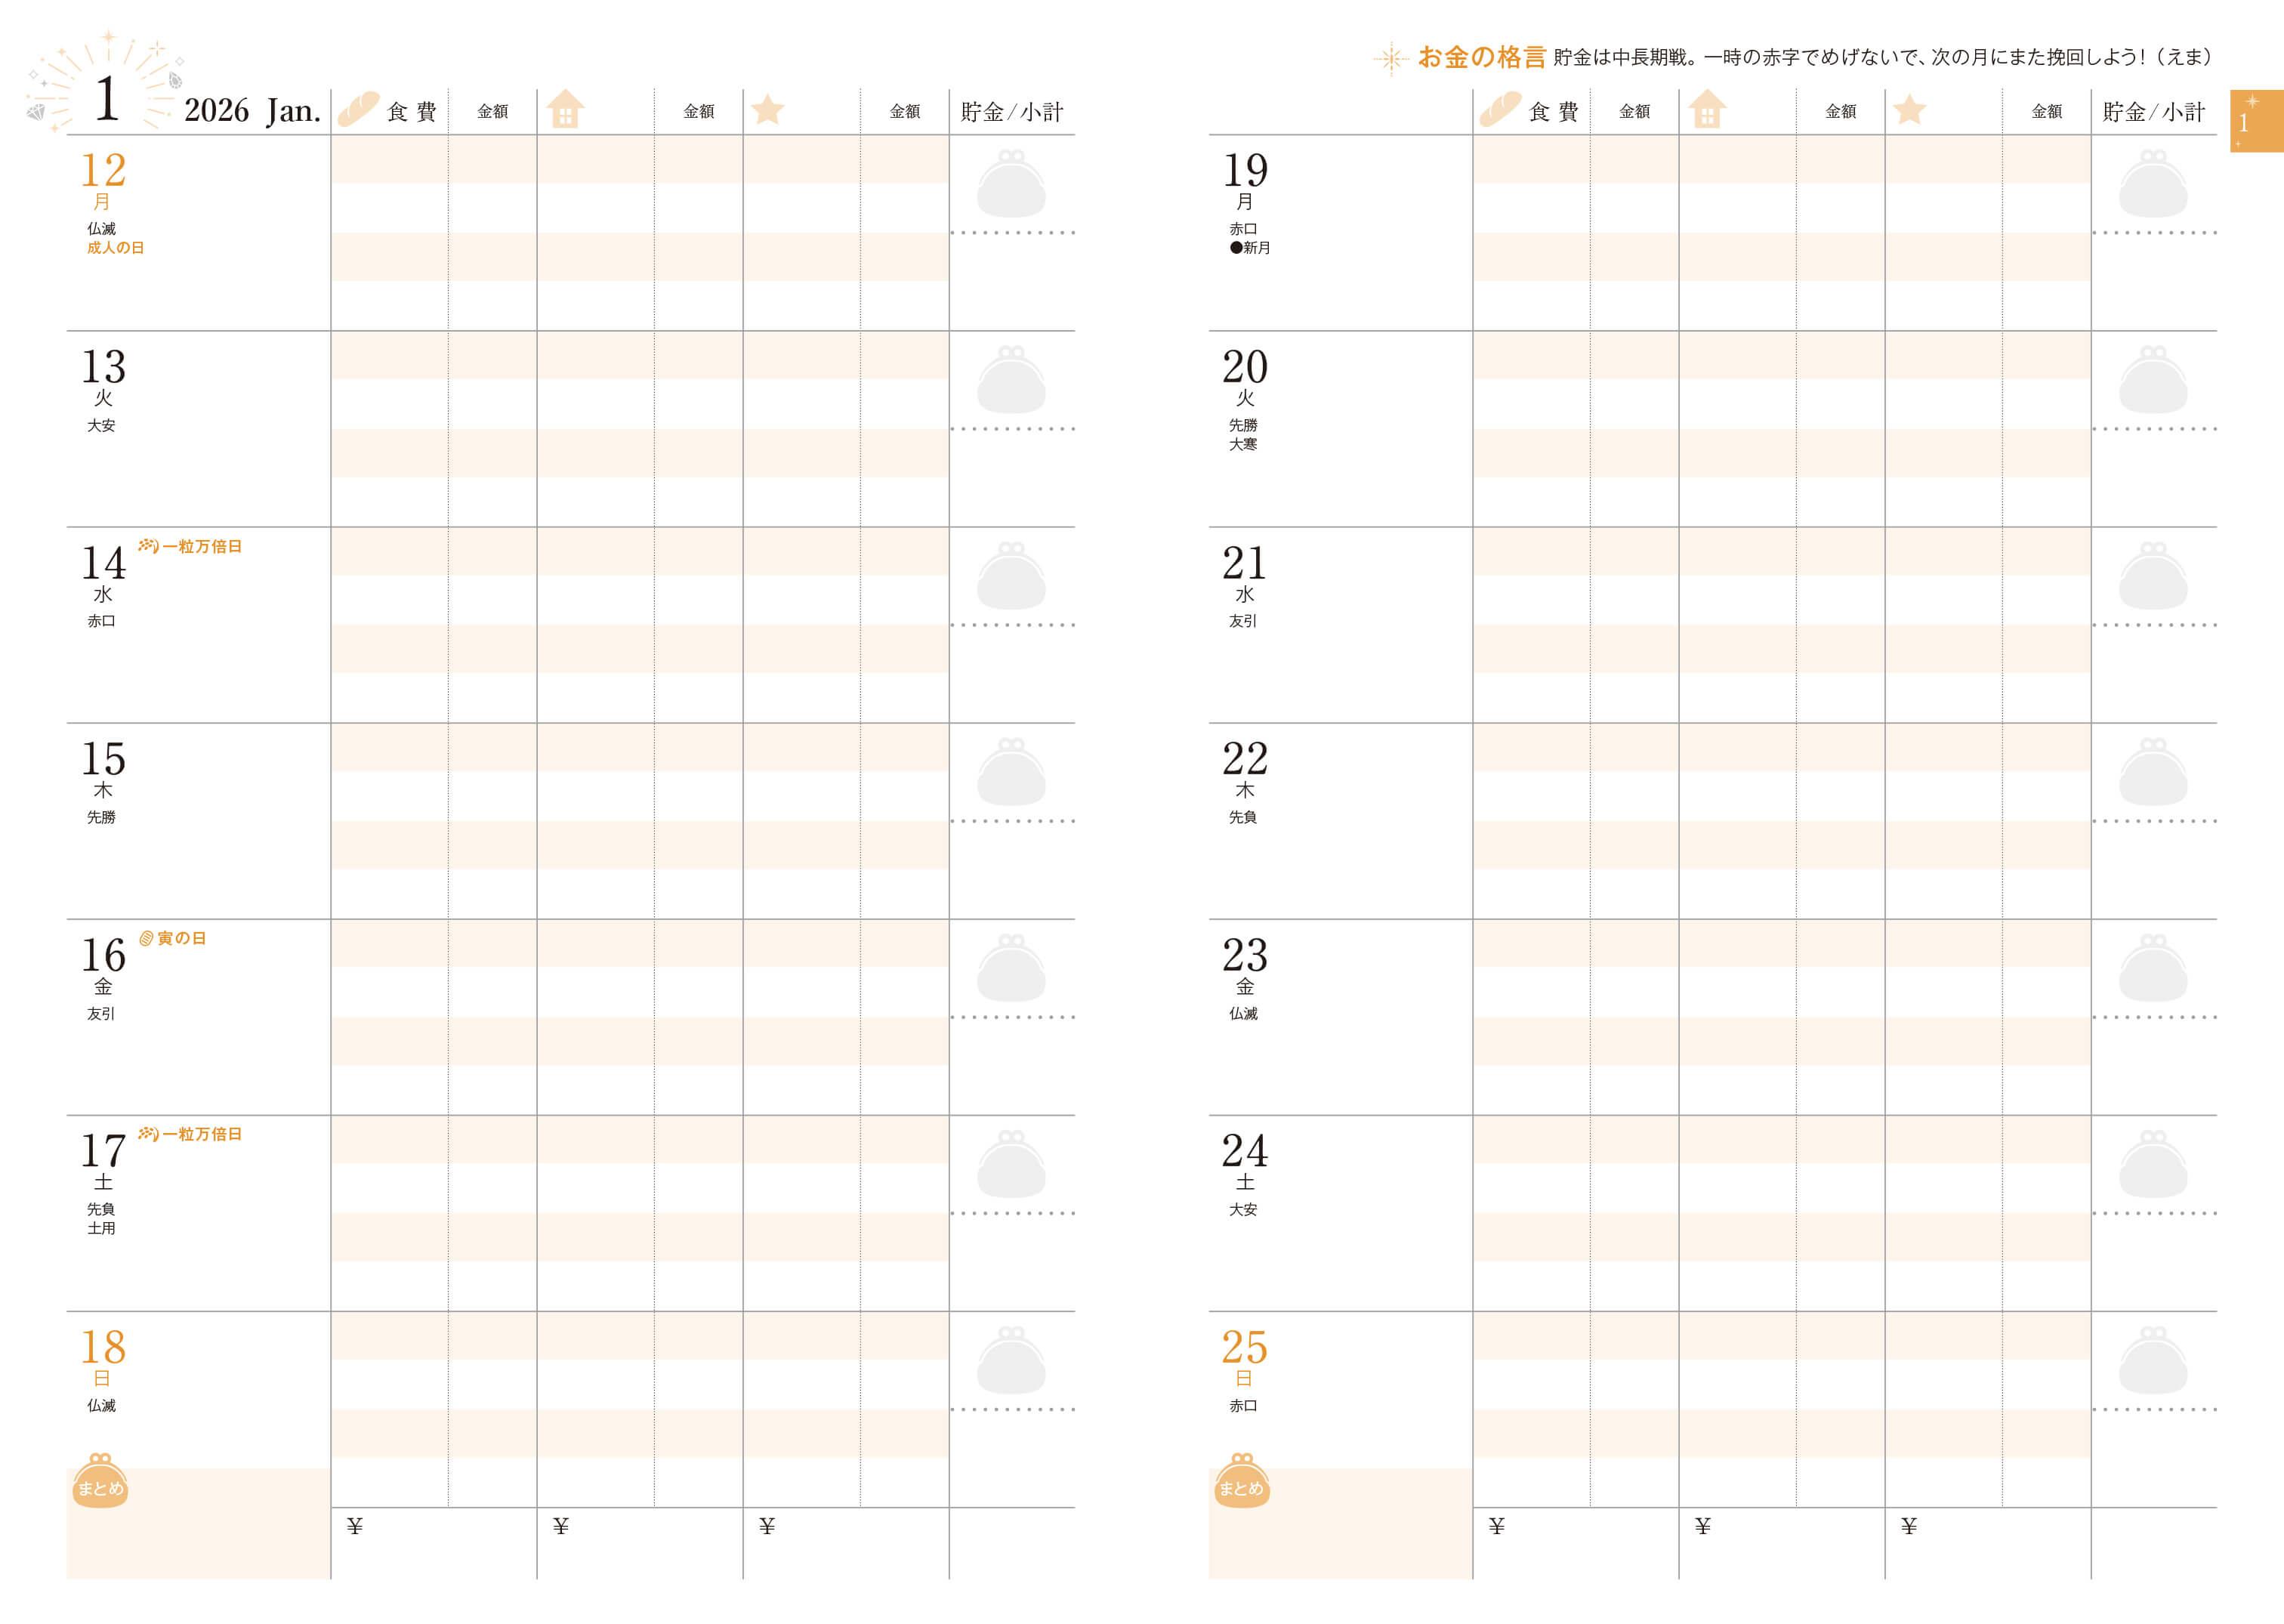
Task: Click the date number 20 on the right page
Action: point(1245,366)
